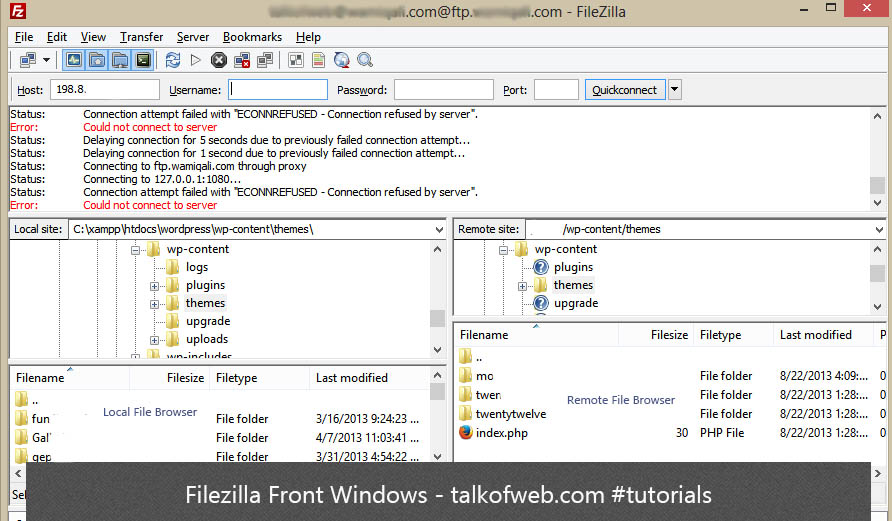The height and width of the screenshot is (521, 892).
Task: Click the disconnect from server icon
Action: tap(242, 60)
